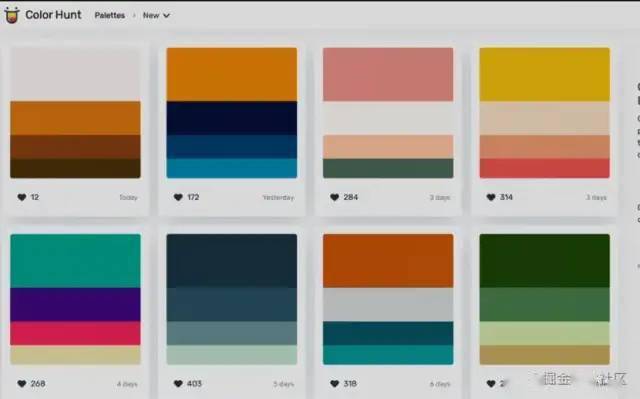Click the teal green swatch above purple
Viewport: 640px width, 399px height.
[76, 261]
